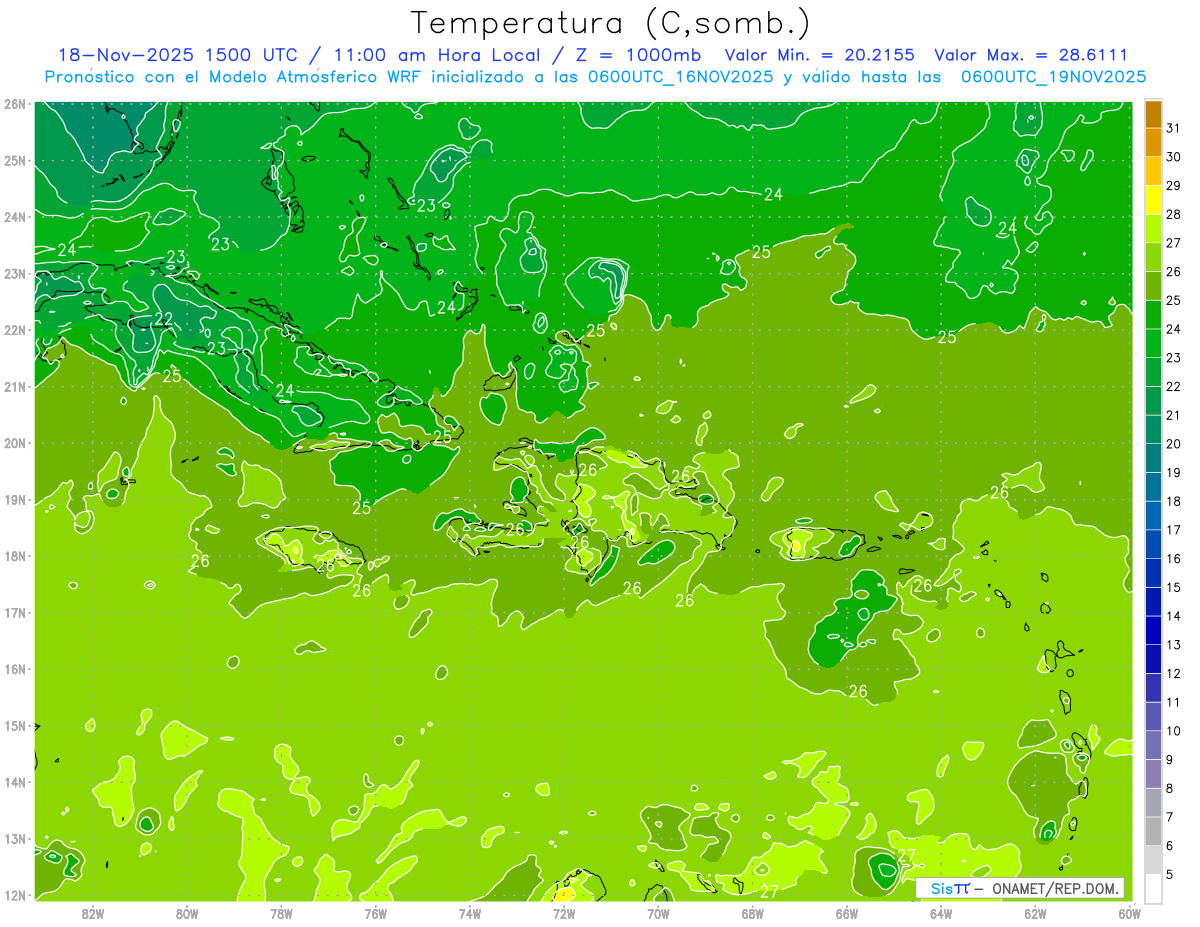Click the "26N" latitude axis label

[15, 104]
